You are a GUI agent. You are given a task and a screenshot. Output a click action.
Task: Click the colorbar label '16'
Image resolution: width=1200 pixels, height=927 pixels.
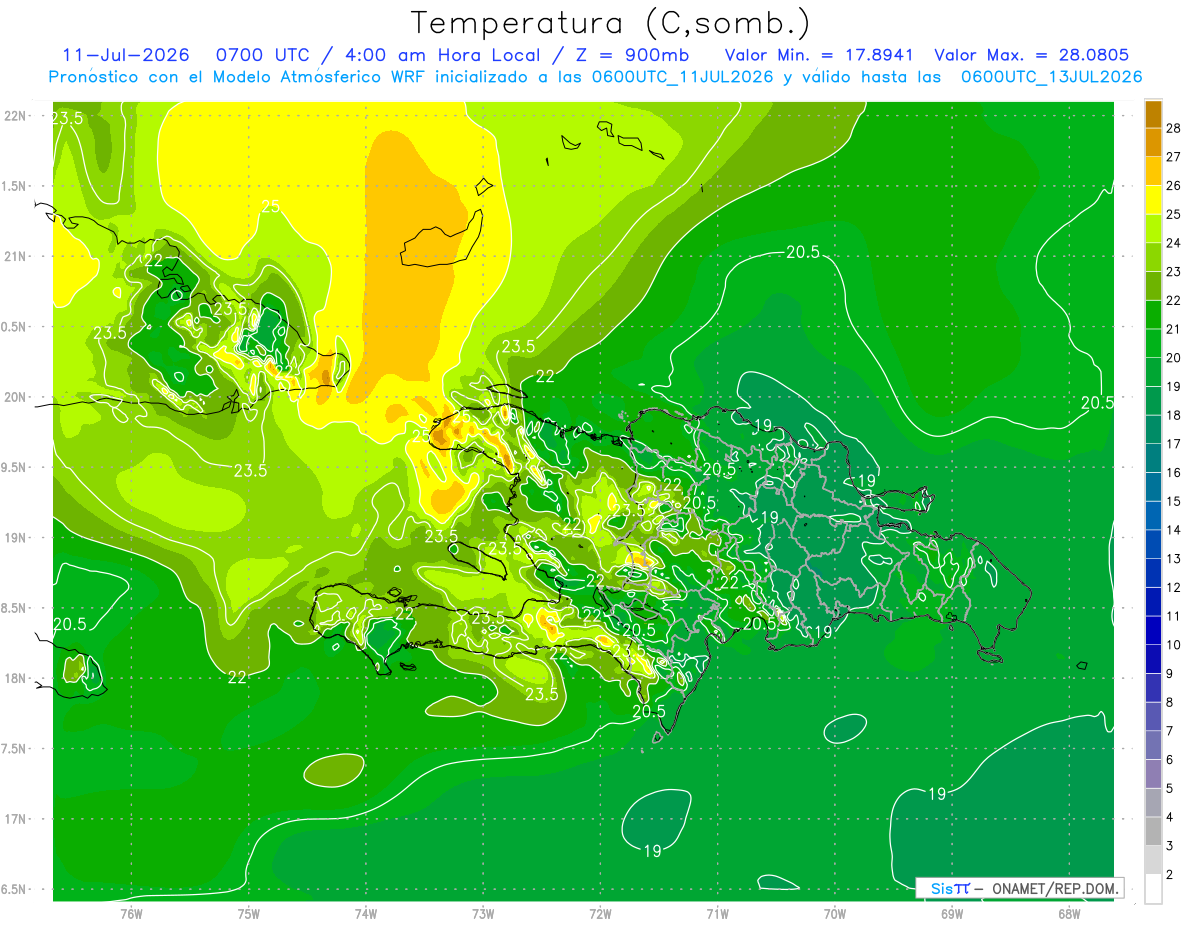click(x=1174, y=472)
